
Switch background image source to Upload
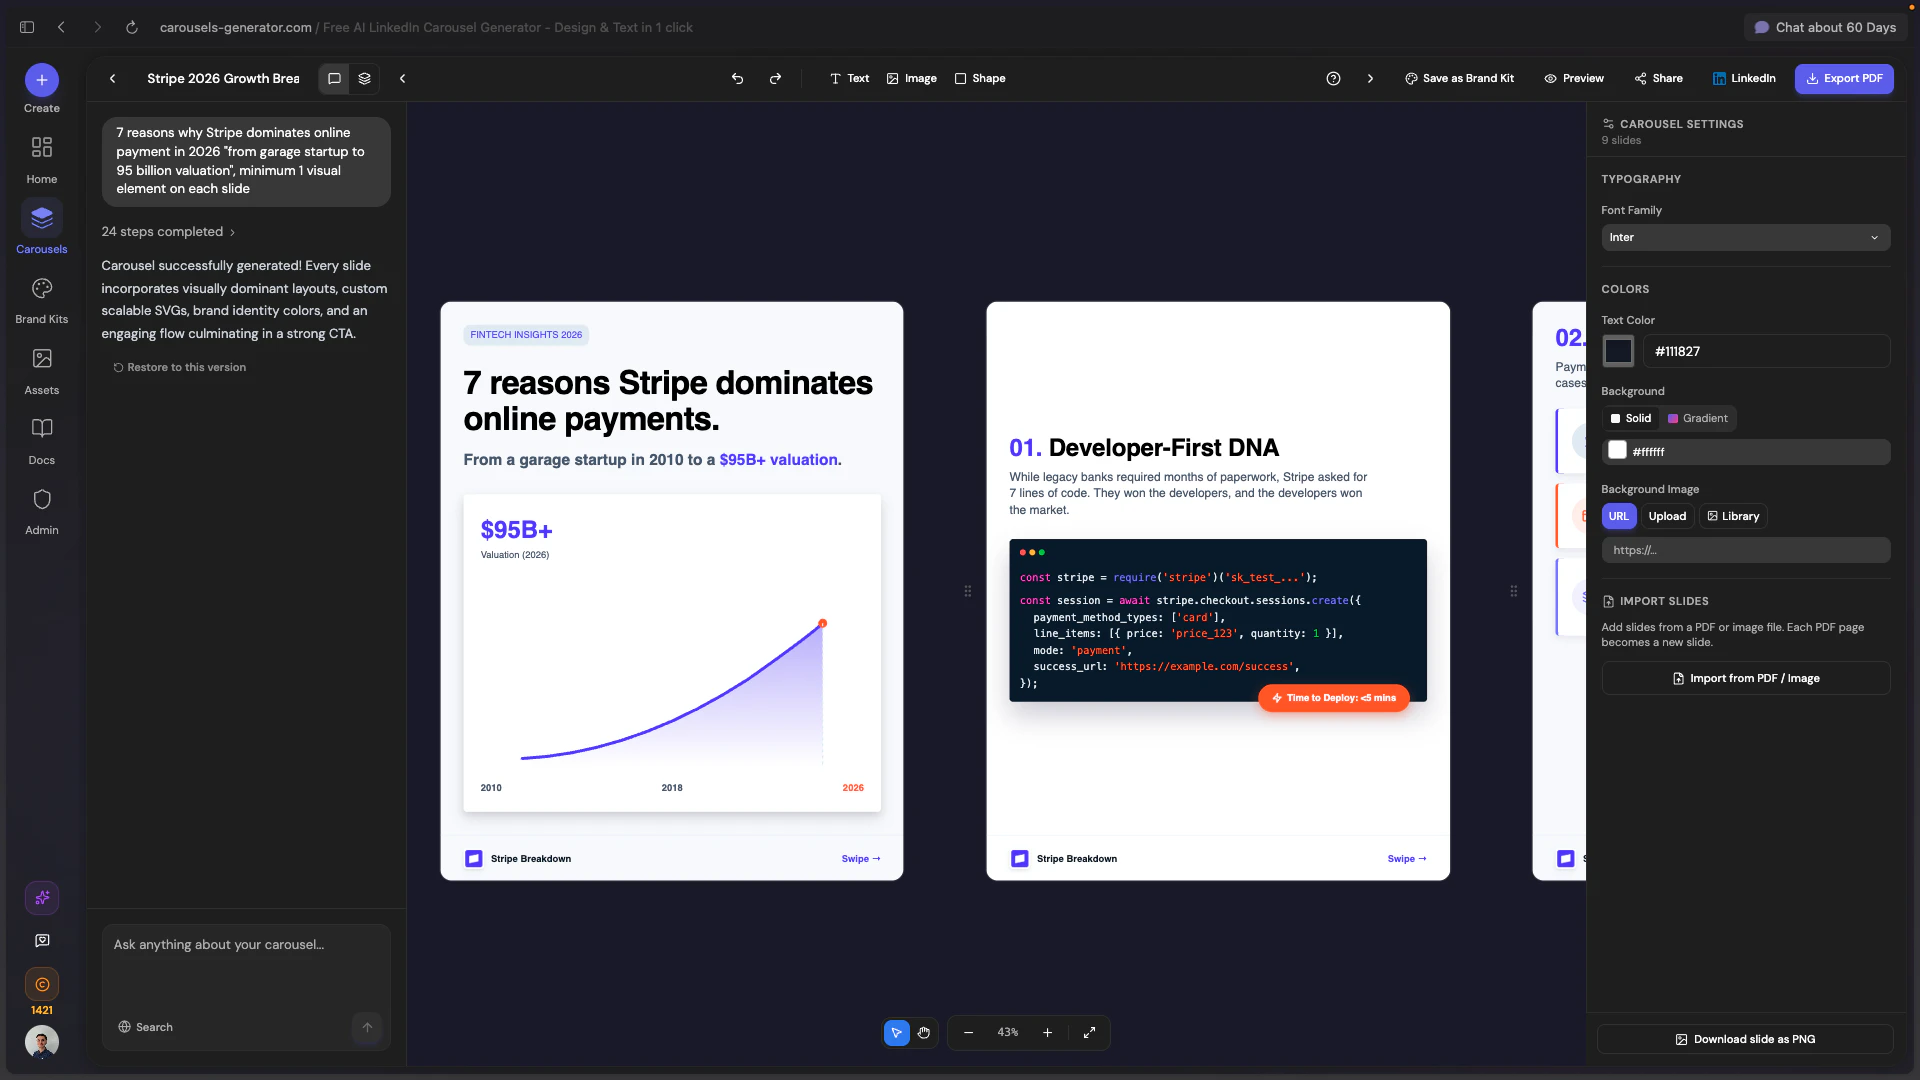coord(1666,516)
